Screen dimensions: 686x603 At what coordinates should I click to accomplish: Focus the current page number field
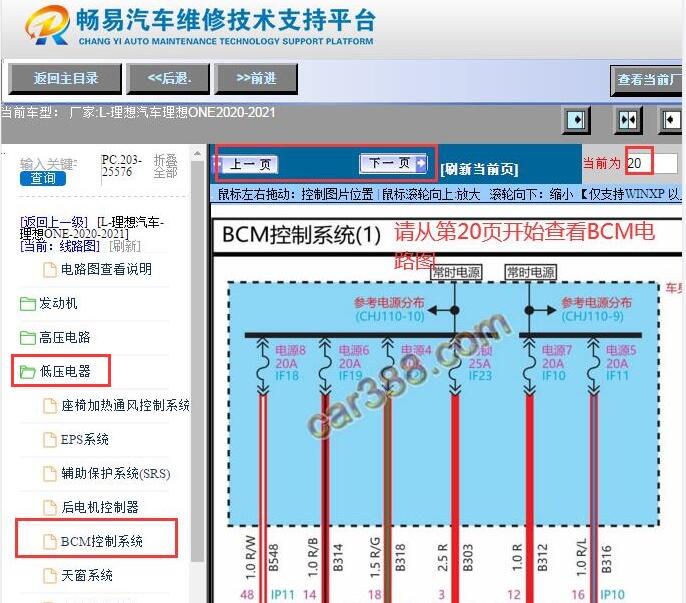(x=651, y=163)
